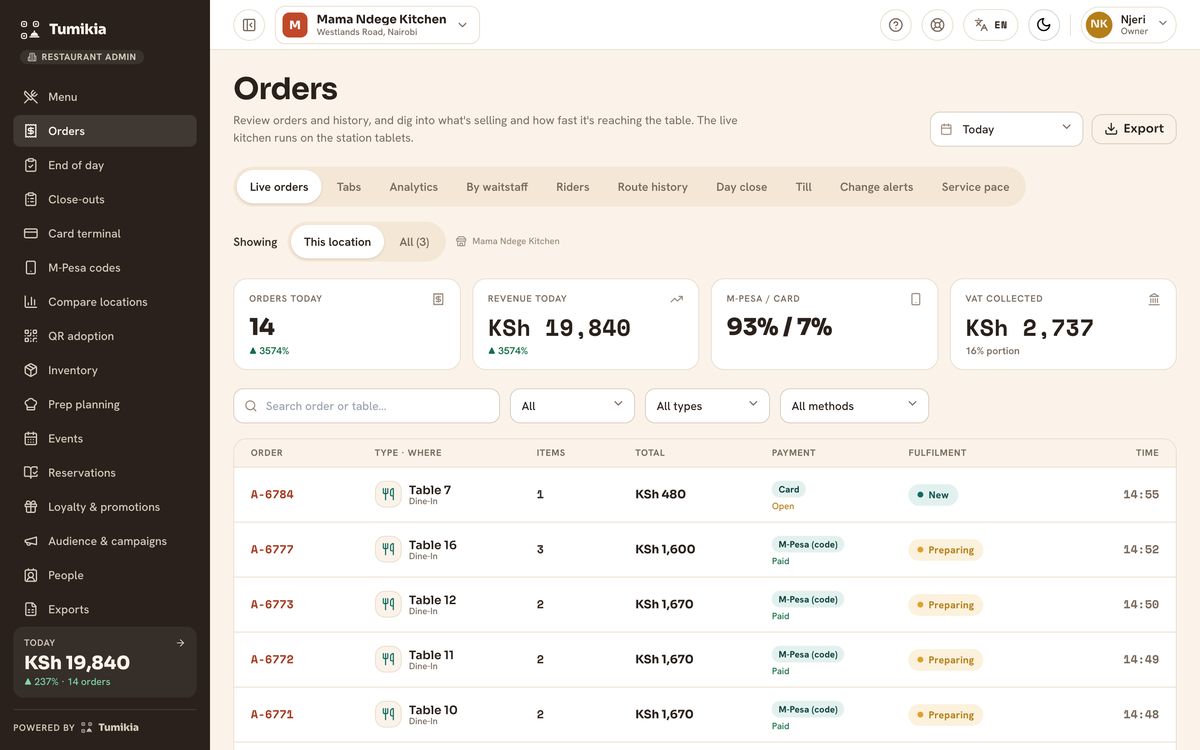1200x750 pixels.
Task: Open order A-6784 link
Action: click(x=272, y=494)
